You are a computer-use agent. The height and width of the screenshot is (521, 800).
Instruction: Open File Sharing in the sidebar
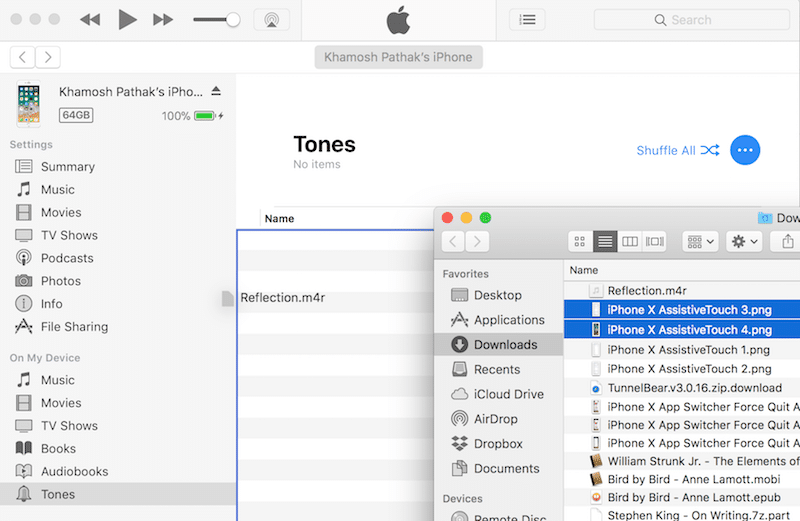(74, 327)
